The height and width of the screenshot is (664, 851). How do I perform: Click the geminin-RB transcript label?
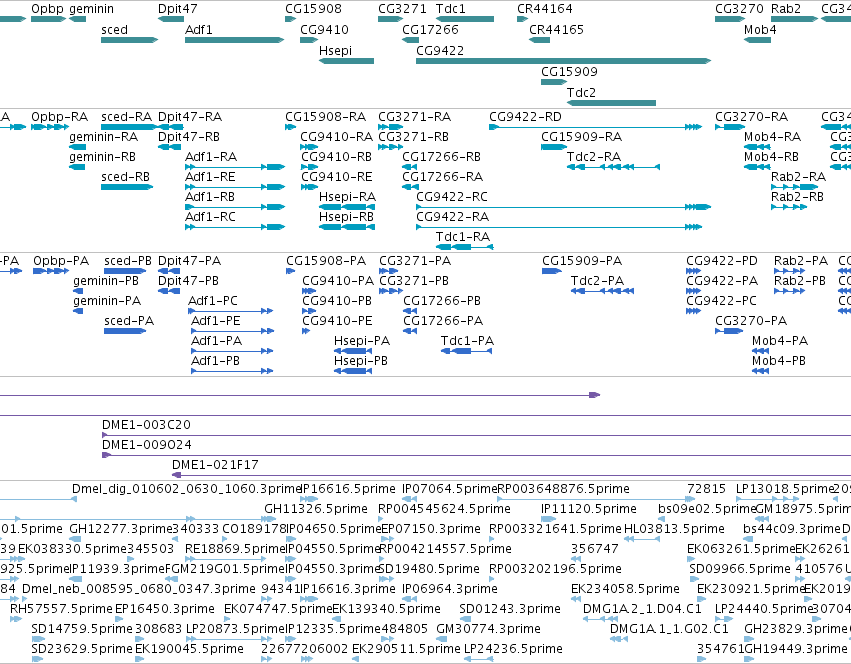pyautogui.click(x=102, y=157)
